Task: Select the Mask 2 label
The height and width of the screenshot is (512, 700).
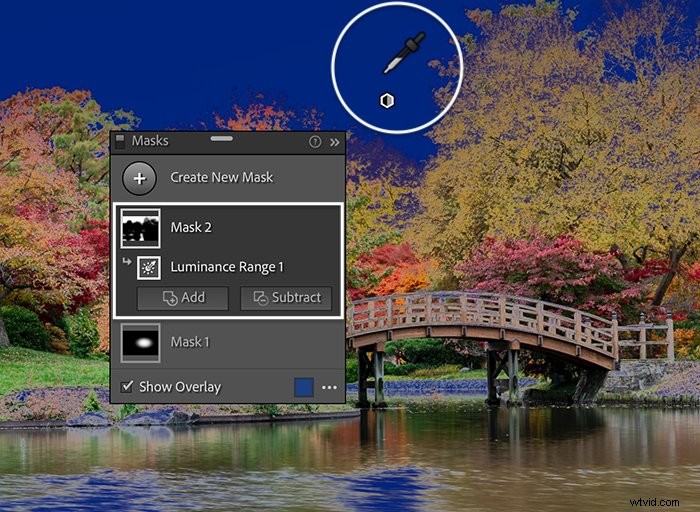Action: pyautogui.click(x=191, y=227)
